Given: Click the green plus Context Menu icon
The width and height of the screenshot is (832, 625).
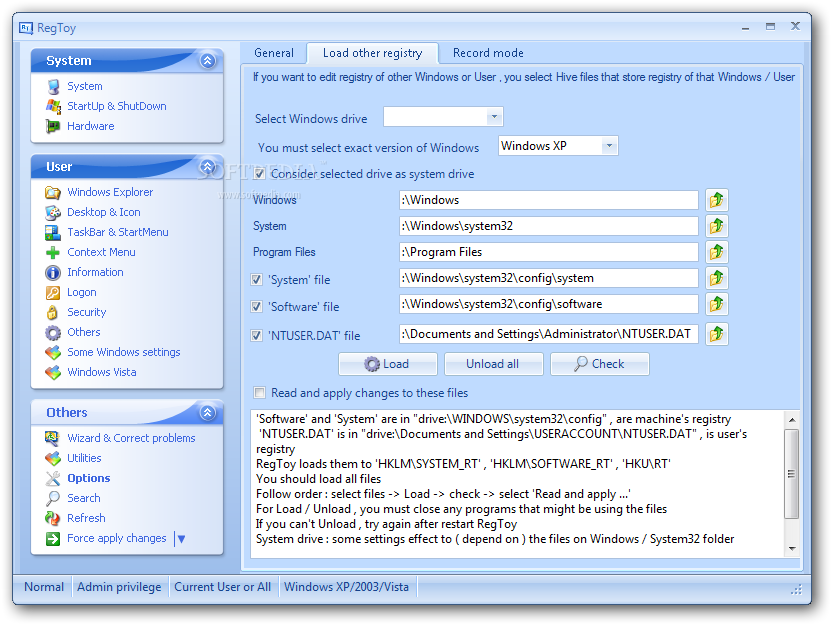Looking at the screenshot, I should [x=53, y=253].
